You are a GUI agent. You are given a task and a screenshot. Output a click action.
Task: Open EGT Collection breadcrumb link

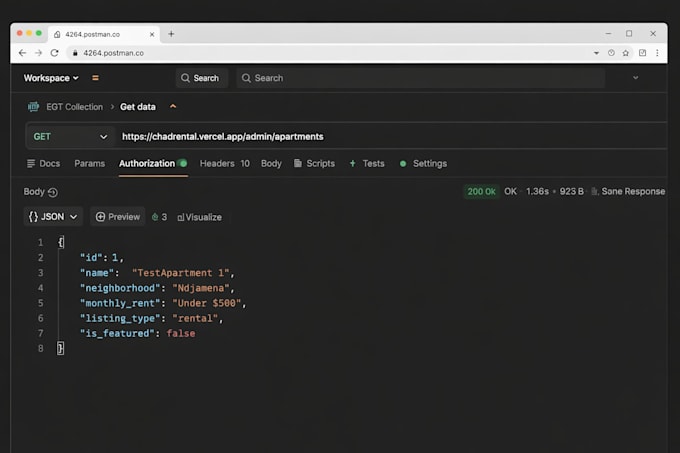coord(75,107)
